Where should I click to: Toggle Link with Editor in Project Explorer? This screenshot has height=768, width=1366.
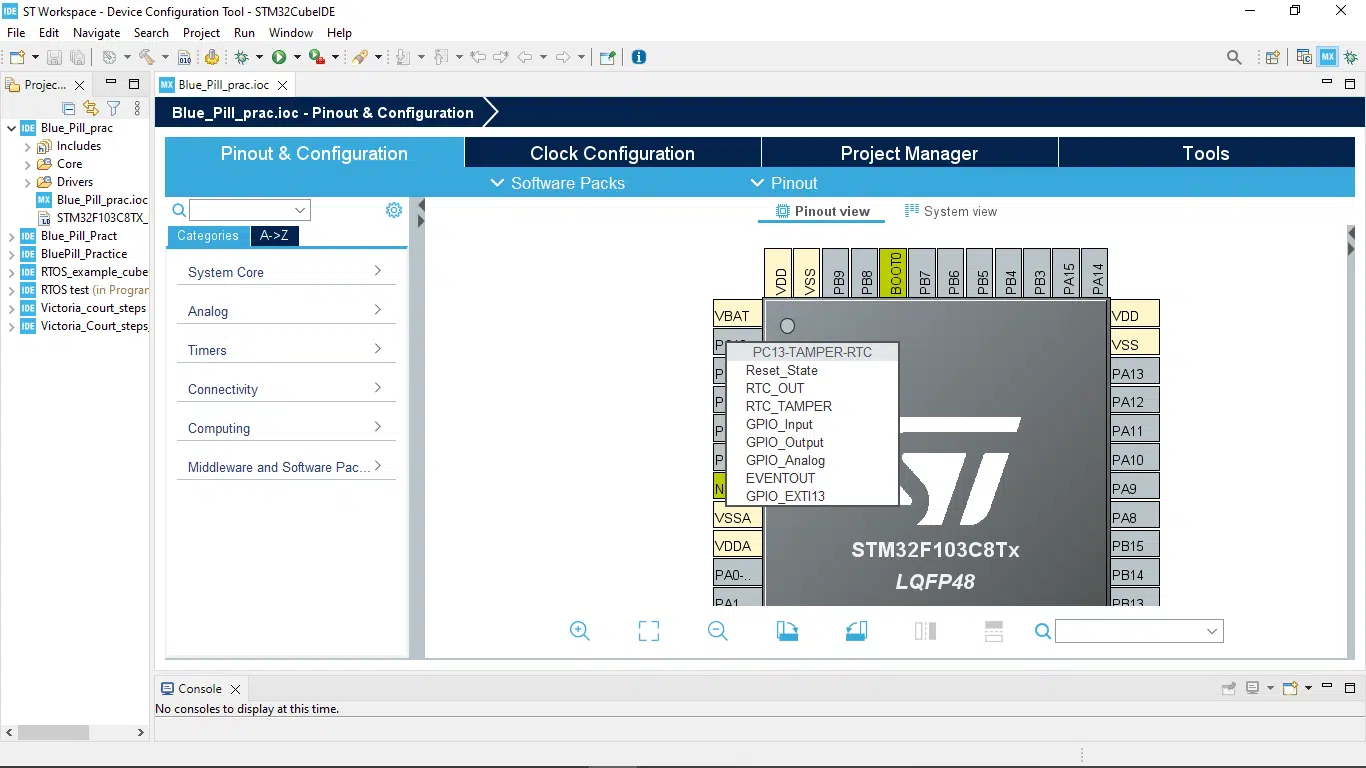91,108
